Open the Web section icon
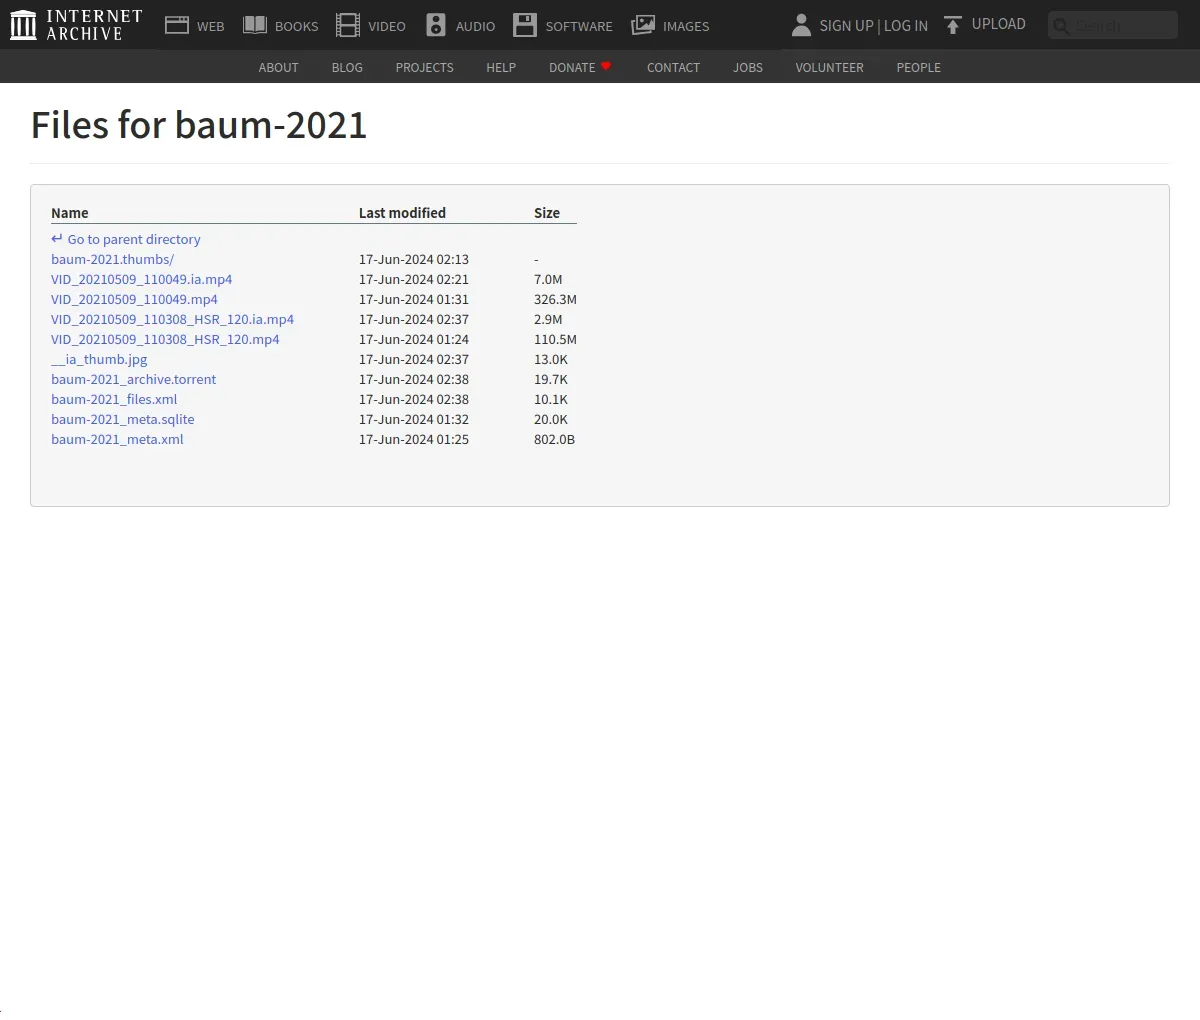 (x=177, y=25)
